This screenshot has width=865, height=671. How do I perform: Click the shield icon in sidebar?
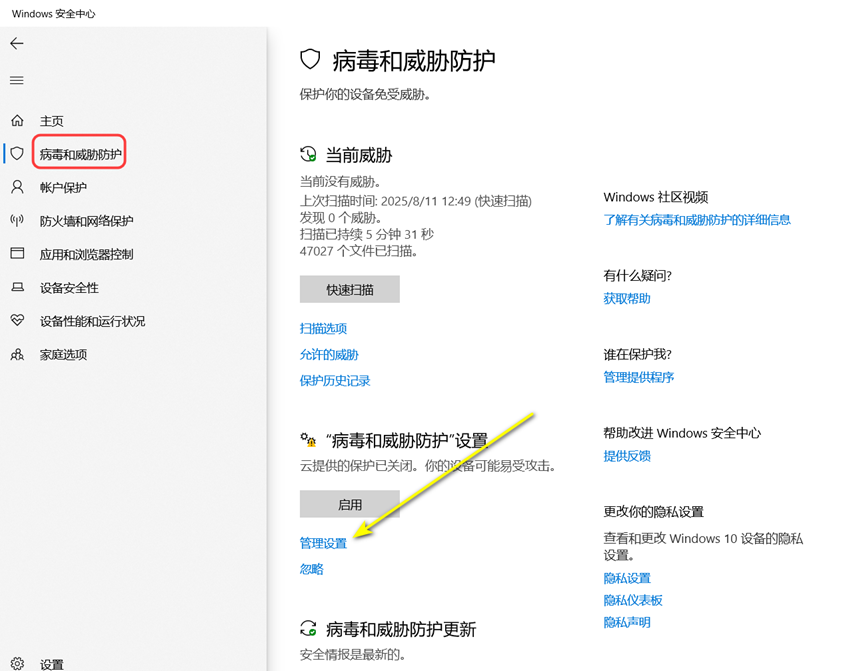[18, 153]
